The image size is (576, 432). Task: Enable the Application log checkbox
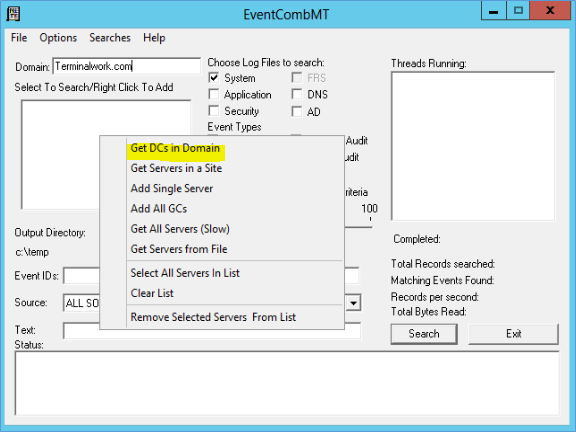point(213,94)
